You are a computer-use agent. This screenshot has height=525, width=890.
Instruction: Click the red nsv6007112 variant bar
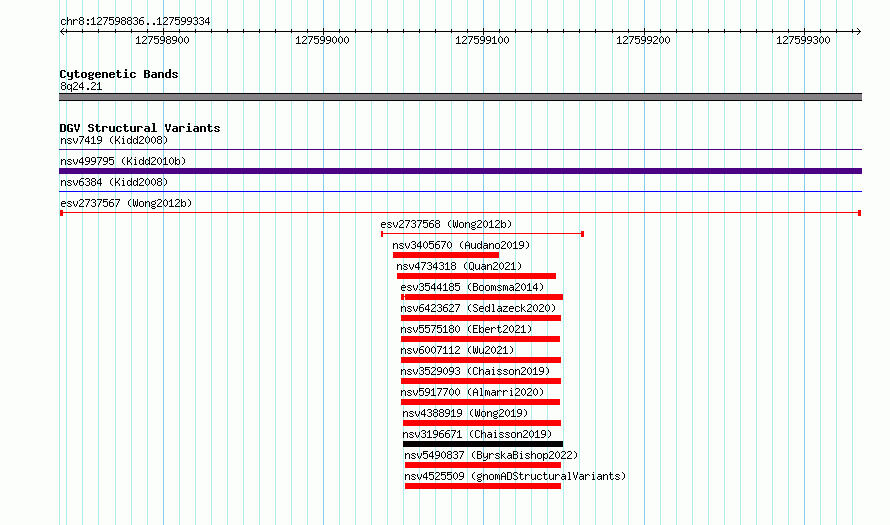pos(481,360)
